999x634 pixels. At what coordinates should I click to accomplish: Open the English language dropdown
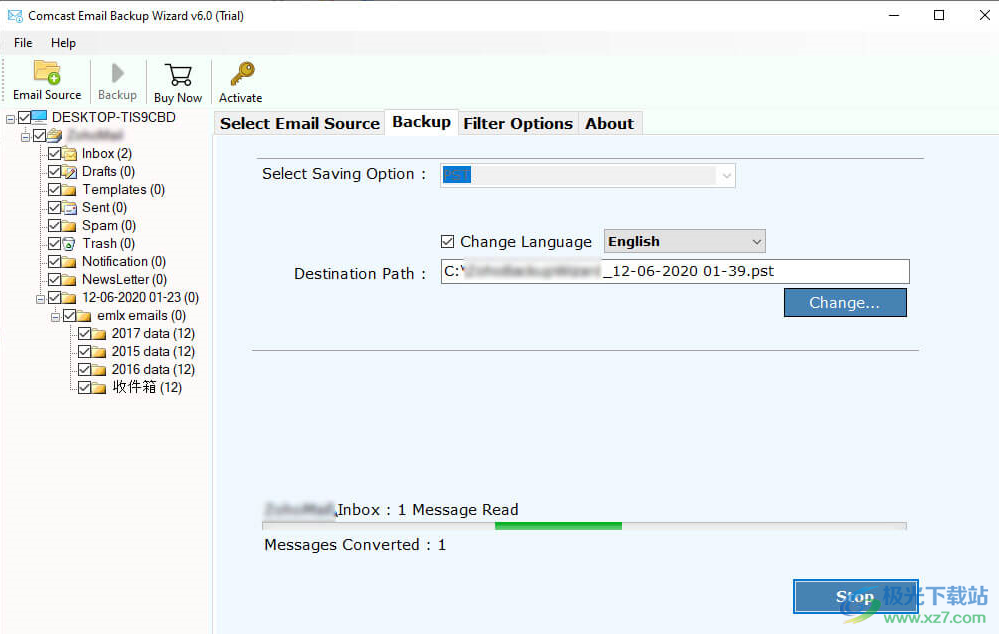click(x=684, y=241)
